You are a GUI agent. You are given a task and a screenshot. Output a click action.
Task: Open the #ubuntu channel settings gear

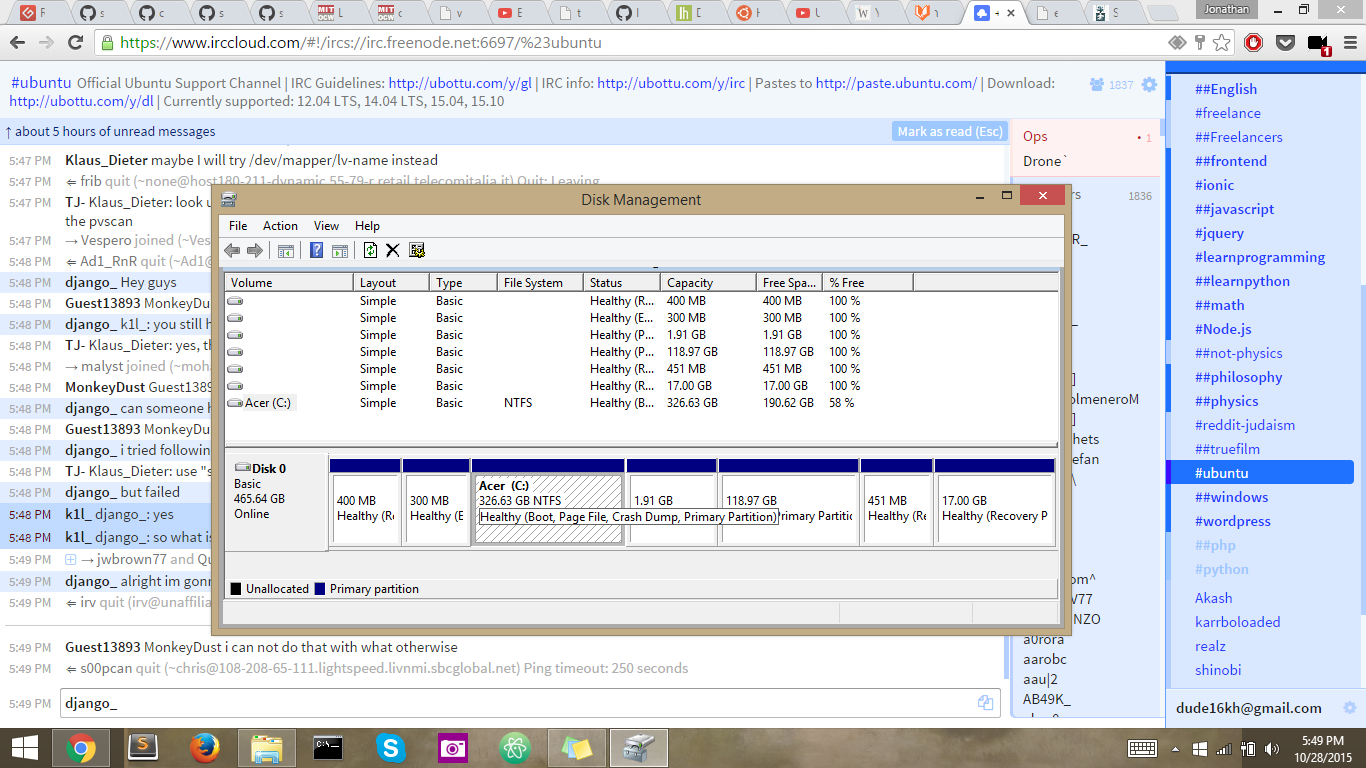(x=1149, y=85)
